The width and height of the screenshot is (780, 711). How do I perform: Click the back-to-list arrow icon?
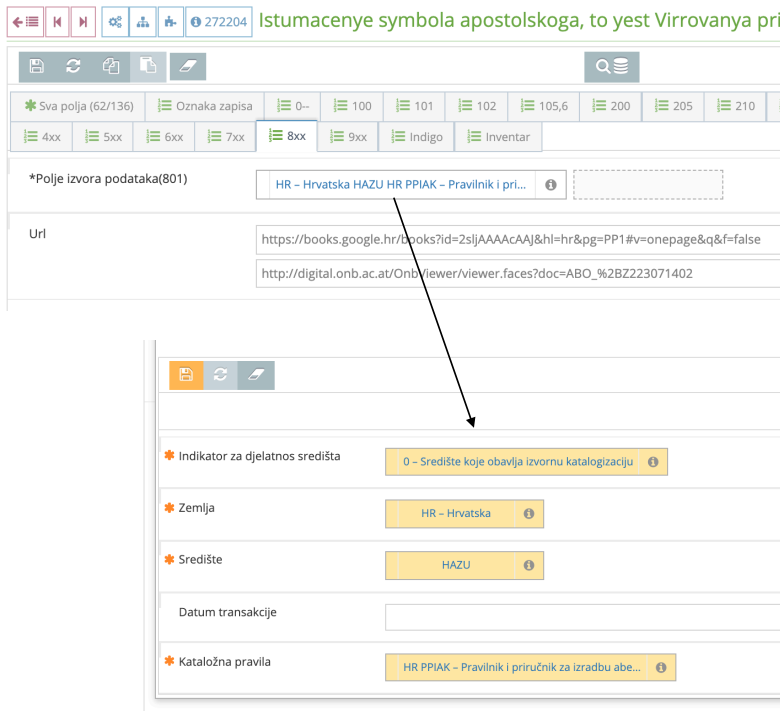click(x=25, y=22)
